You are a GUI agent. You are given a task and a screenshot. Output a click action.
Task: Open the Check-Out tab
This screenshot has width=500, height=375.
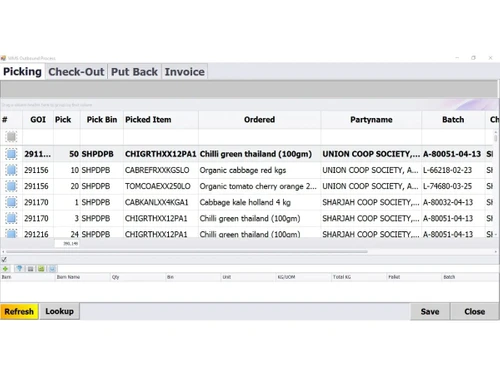(x=76, y=72)
